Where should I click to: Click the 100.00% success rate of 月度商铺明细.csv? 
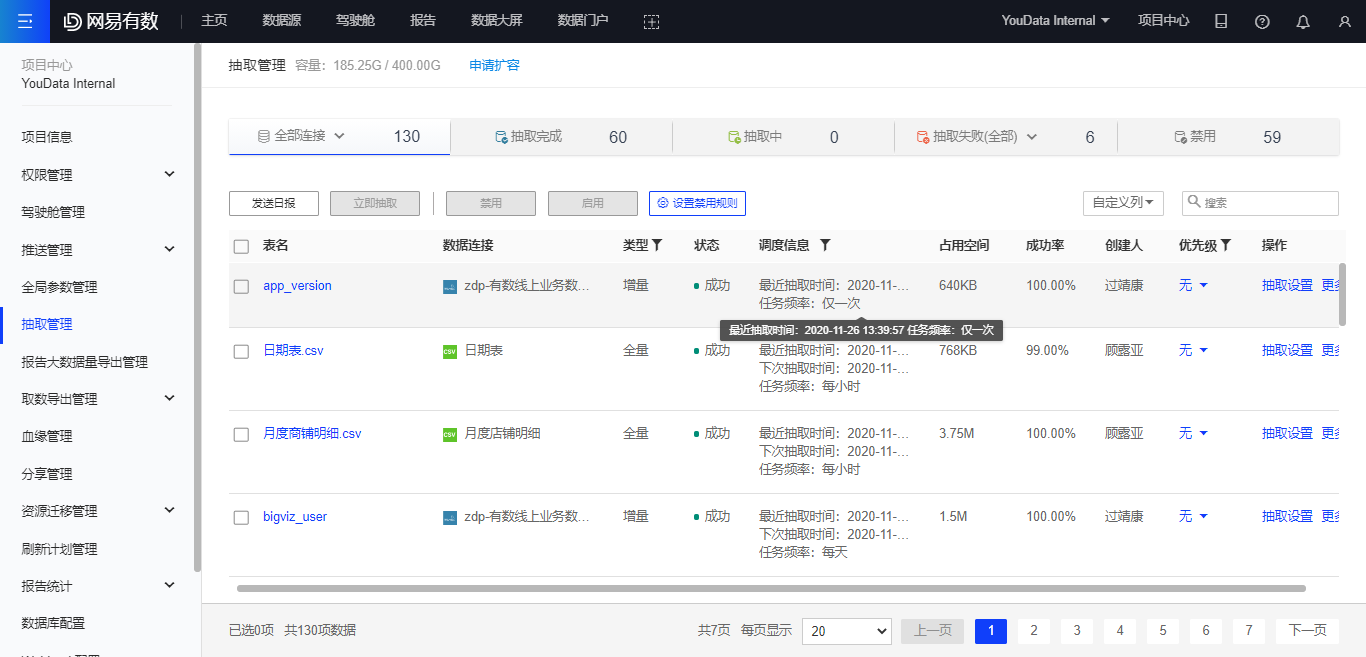1050,434
